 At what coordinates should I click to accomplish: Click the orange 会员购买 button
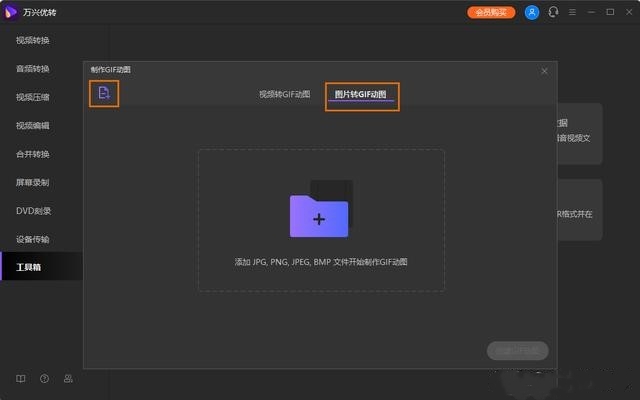pyautogui.click(x=491, y=12)
